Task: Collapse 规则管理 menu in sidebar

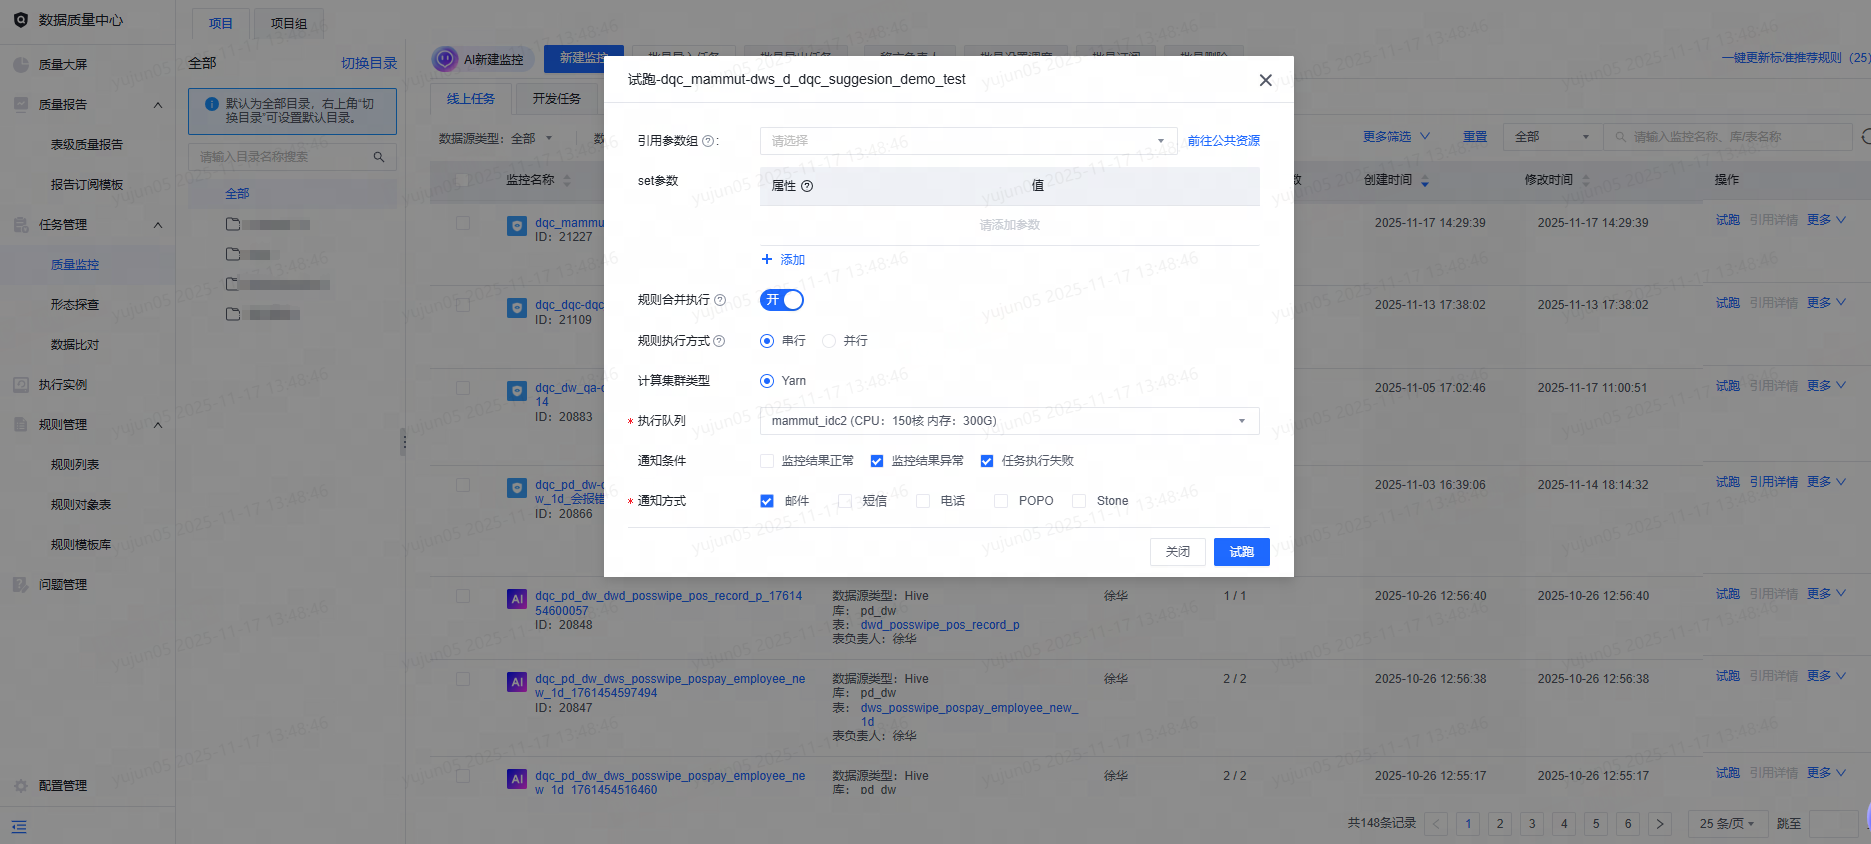Action: pyautogui.click(x=158, y=425)
